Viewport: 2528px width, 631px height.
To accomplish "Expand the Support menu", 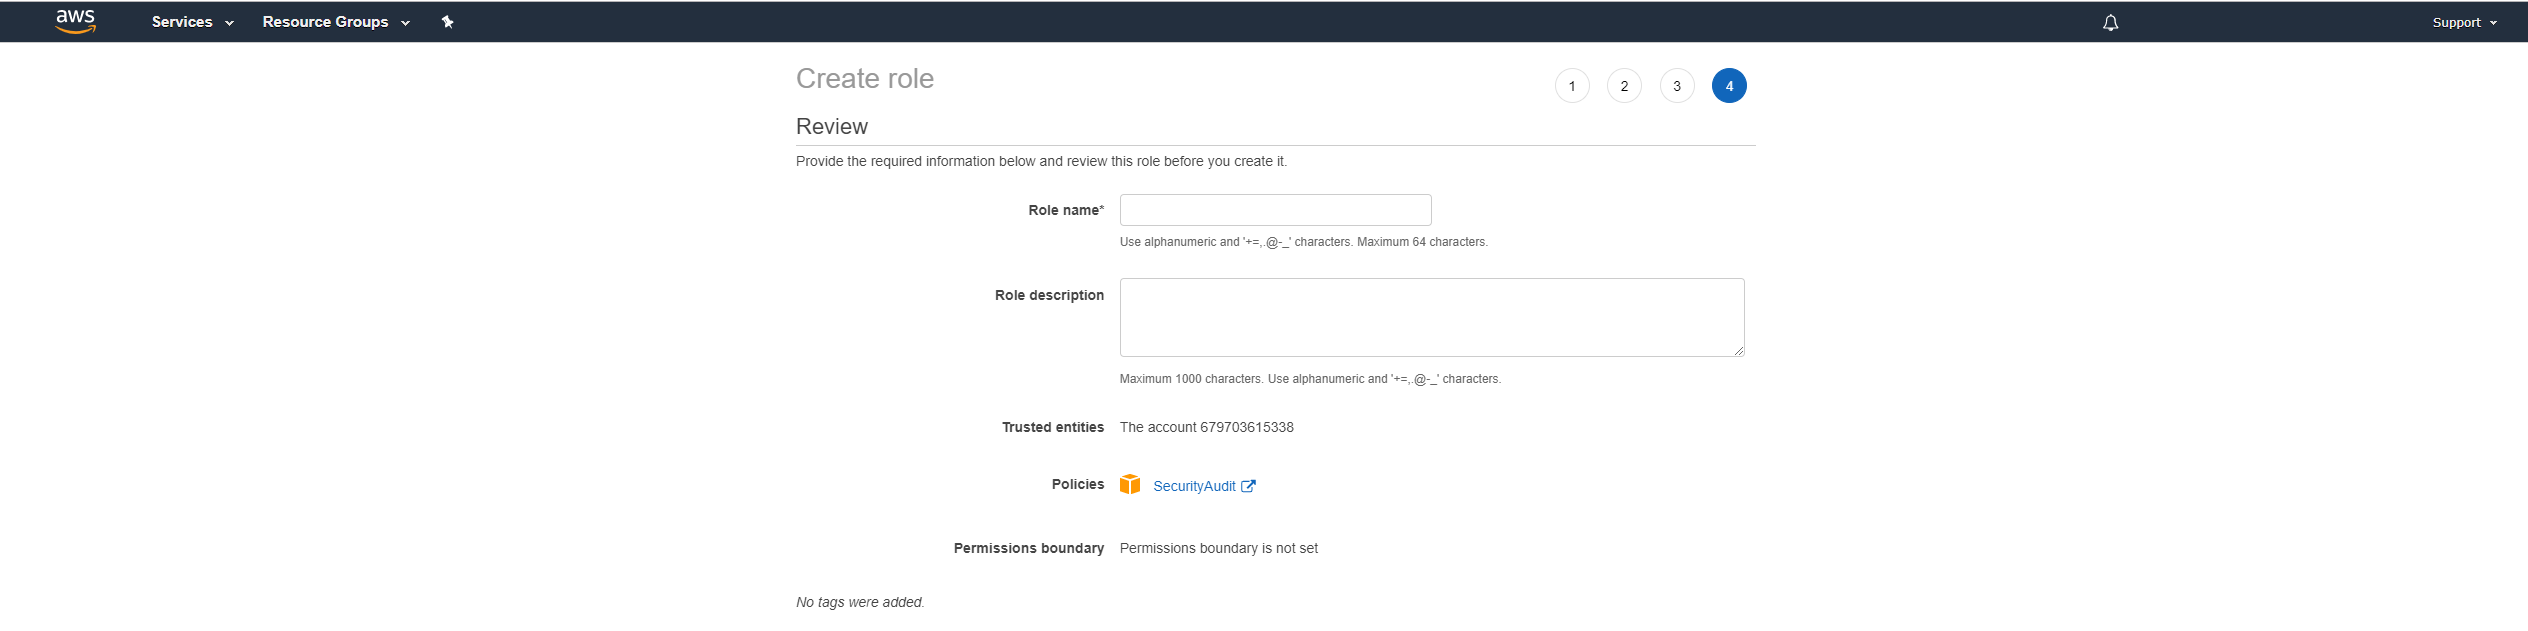I will coord(2464,22).
